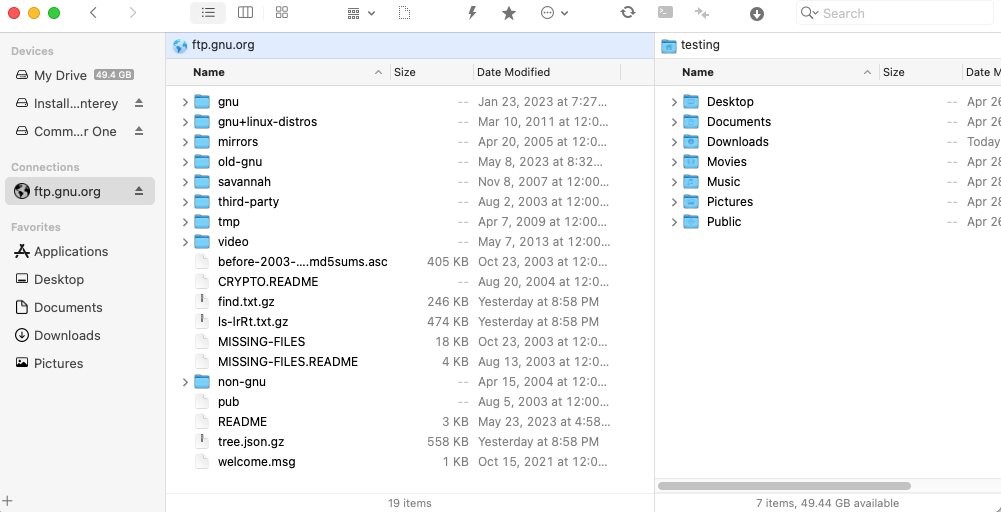Expand the savannah folder

point(185,182)
